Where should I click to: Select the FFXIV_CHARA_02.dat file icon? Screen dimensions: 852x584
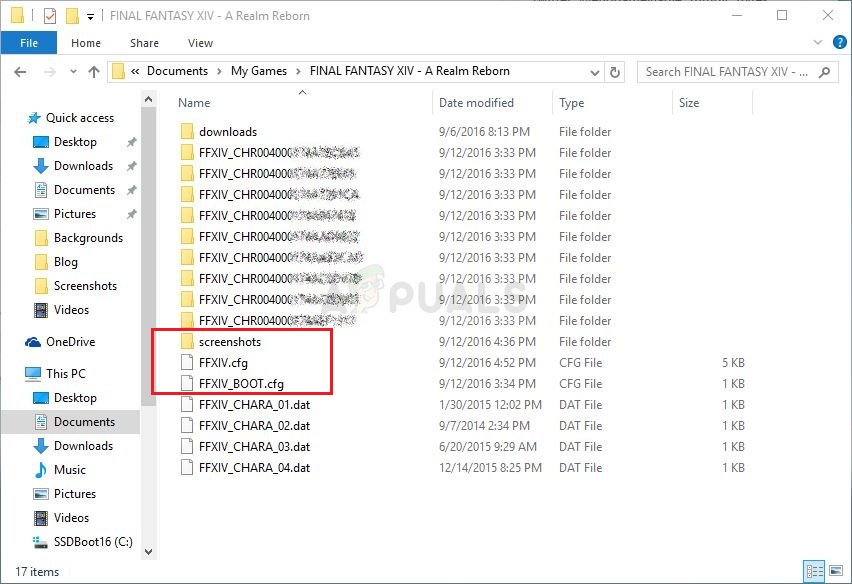click(187, 425)
